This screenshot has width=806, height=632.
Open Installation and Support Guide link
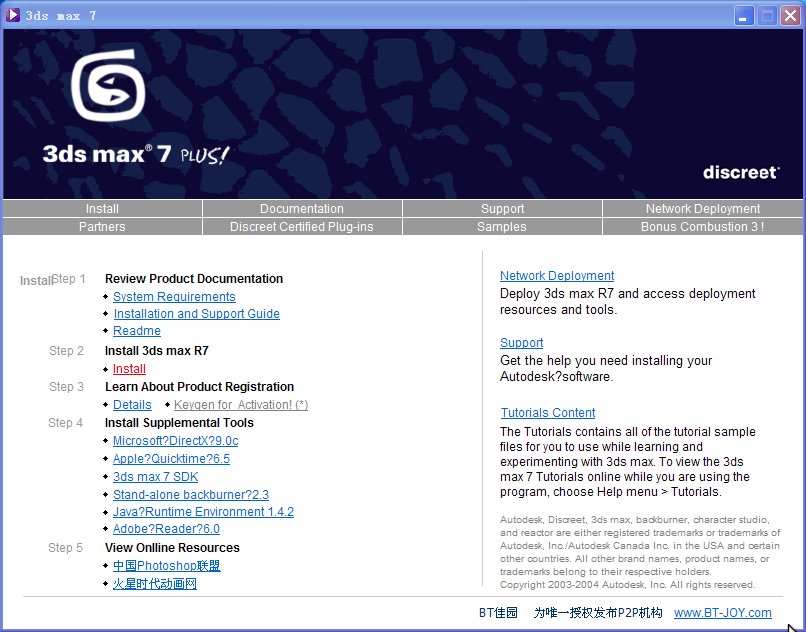(196, 314)
